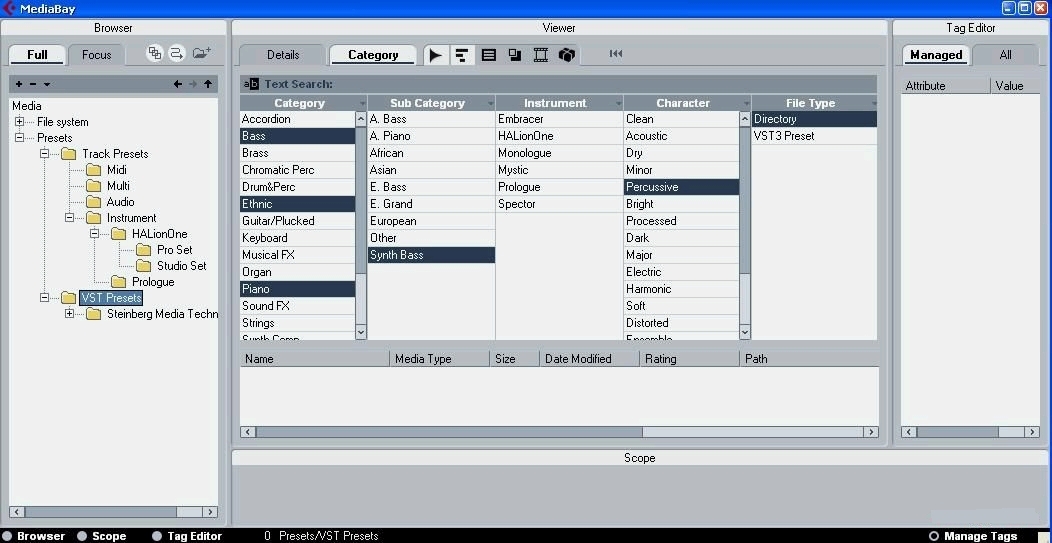Collapse the HALionOne folder node
This screenshot has height=543, width=1052.
(94, 234)
